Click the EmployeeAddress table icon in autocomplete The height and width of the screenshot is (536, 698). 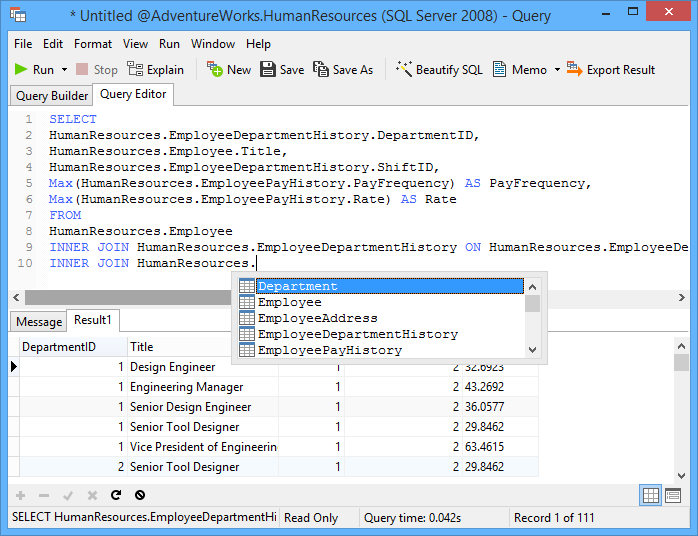point(247,318)
